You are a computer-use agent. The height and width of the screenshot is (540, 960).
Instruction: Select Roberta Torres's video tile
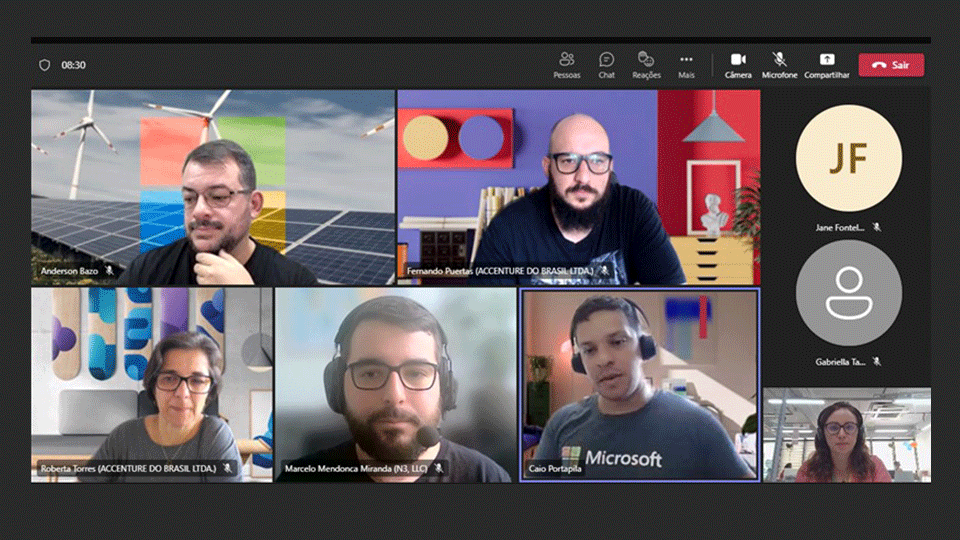[151, 385]
